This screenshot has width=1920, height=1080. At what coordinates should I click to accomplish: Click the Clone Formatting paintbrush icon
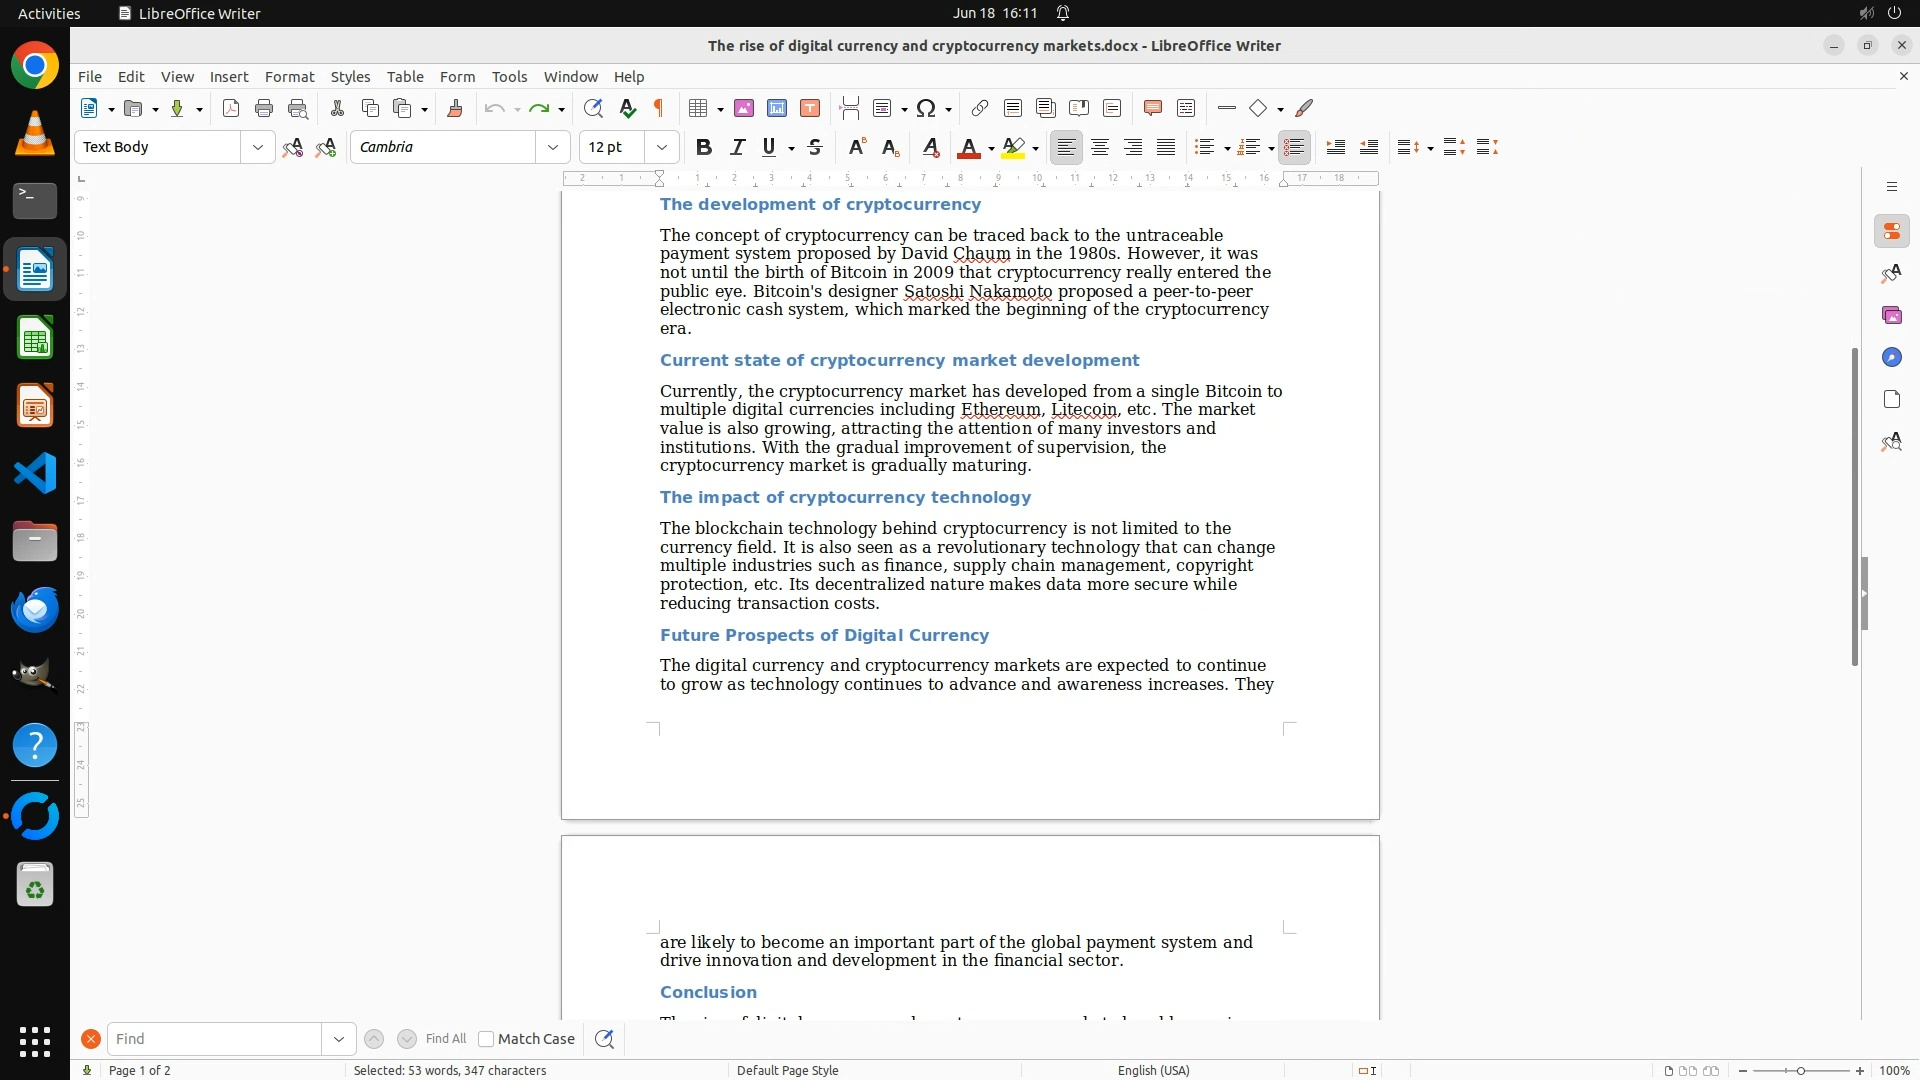[455, 108]
